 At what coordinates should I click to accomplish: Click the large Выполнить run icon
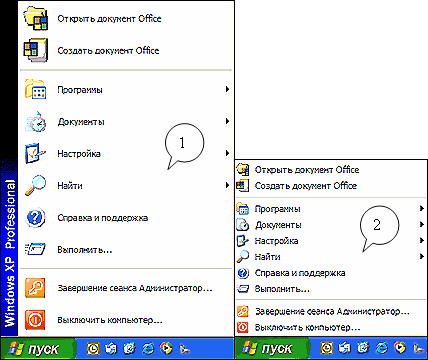(35, 249)
